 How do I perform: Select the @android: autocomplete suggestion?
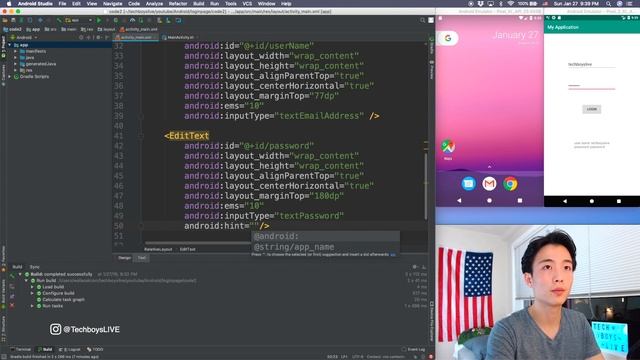point(325,236)
